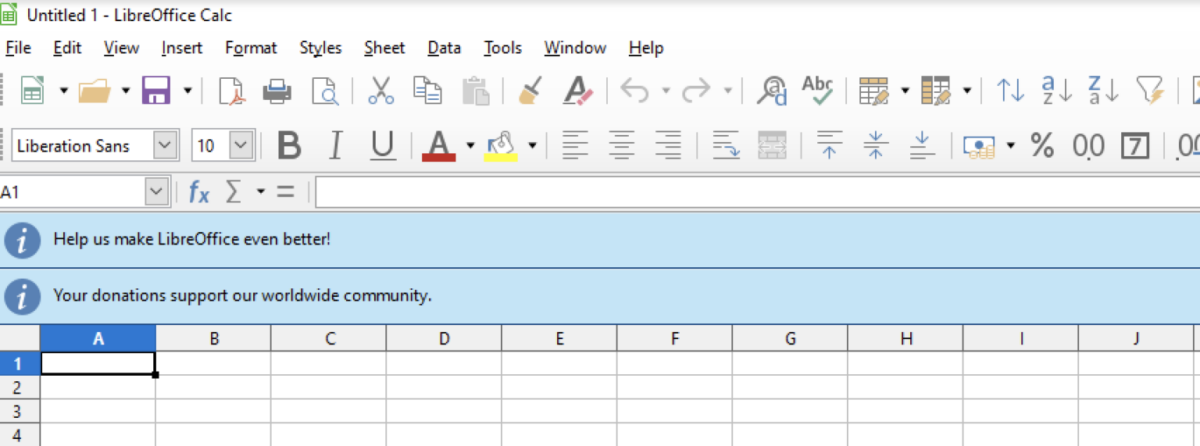Open the font color dropdown arrow
This screenshot has width=1200, height=446.
pyautogui.click(x=470, y=146)
